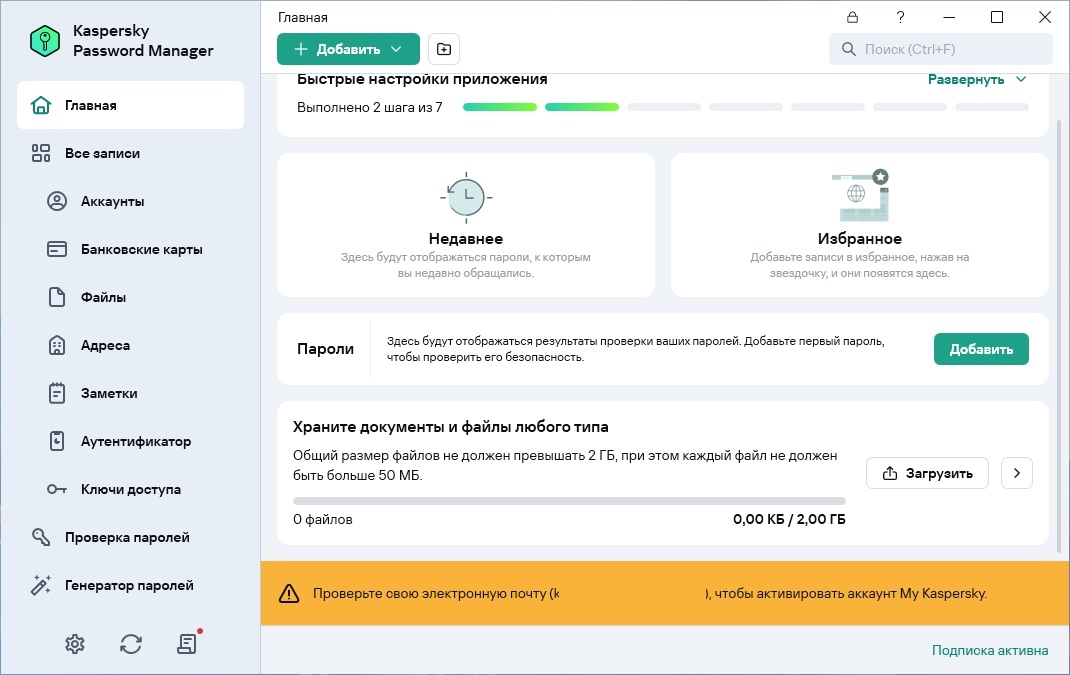Select the Аутентификатор phone icon
Viewport: 1070px width, 675px height.
(x=57, y=441)
